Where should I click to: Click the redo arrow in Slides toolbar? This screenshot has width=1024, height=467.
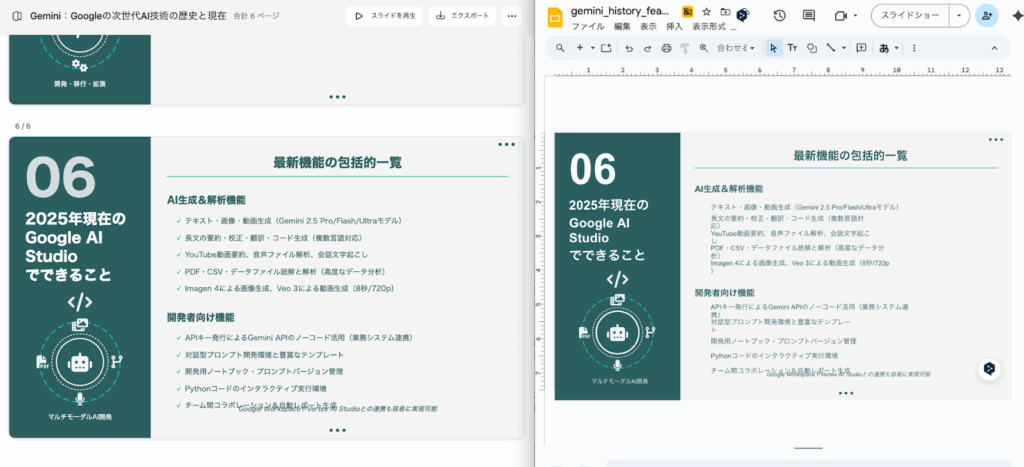(x=647, y=48)
